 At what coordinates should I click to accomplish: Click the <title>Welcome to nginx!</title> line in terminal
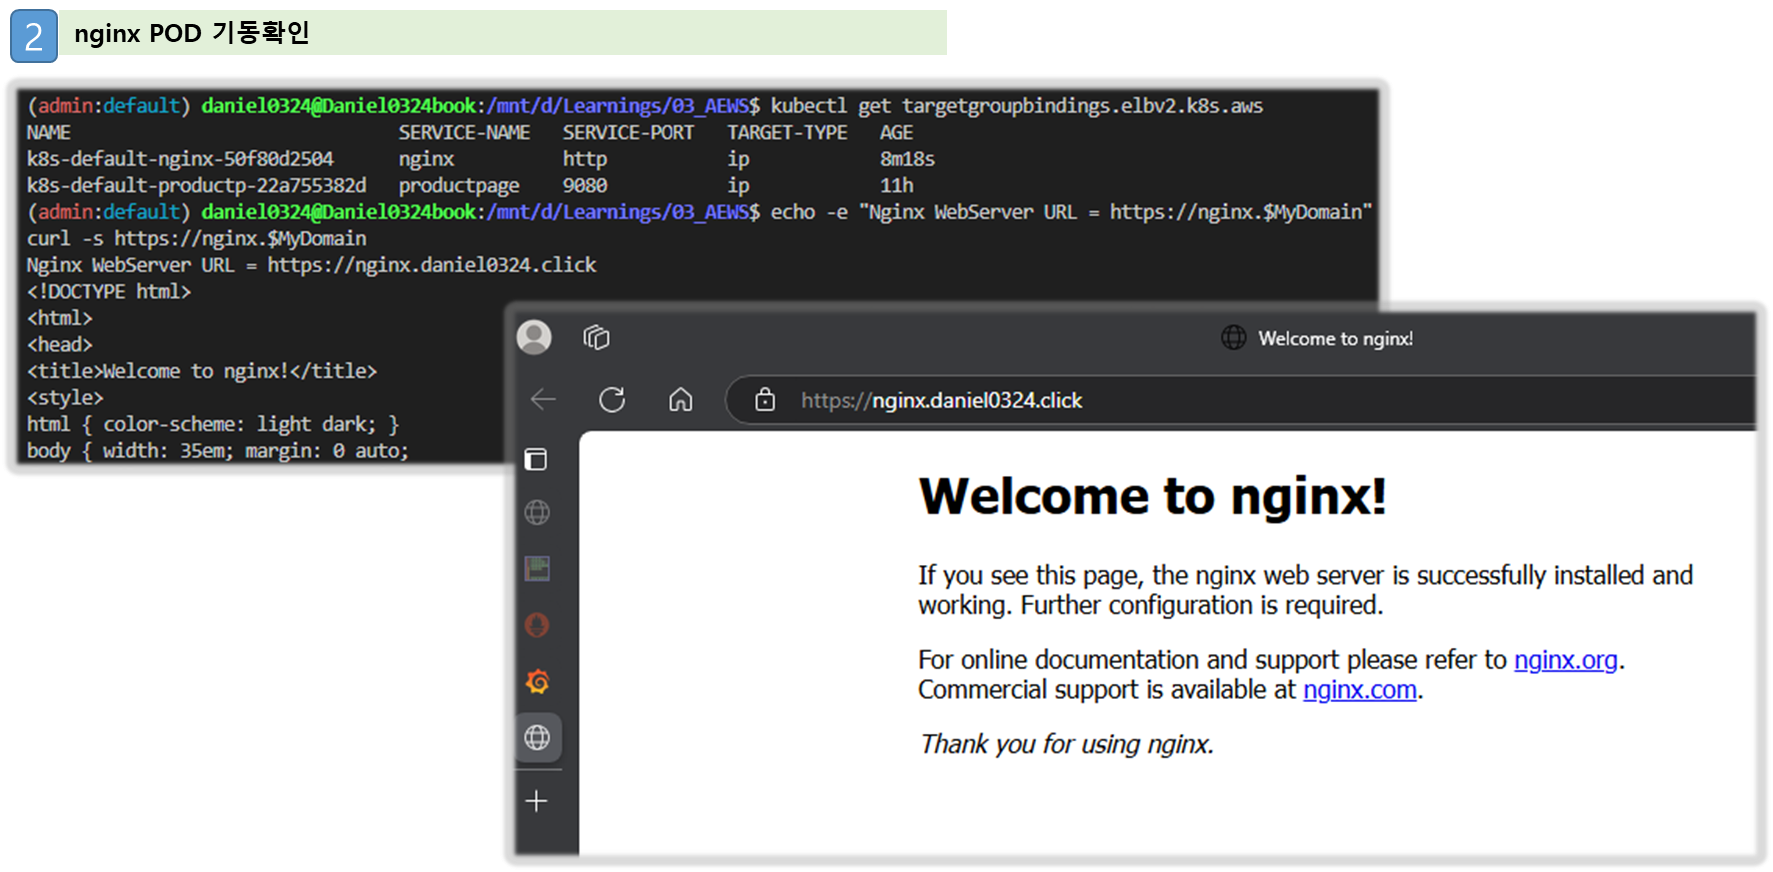coord(202,371)
